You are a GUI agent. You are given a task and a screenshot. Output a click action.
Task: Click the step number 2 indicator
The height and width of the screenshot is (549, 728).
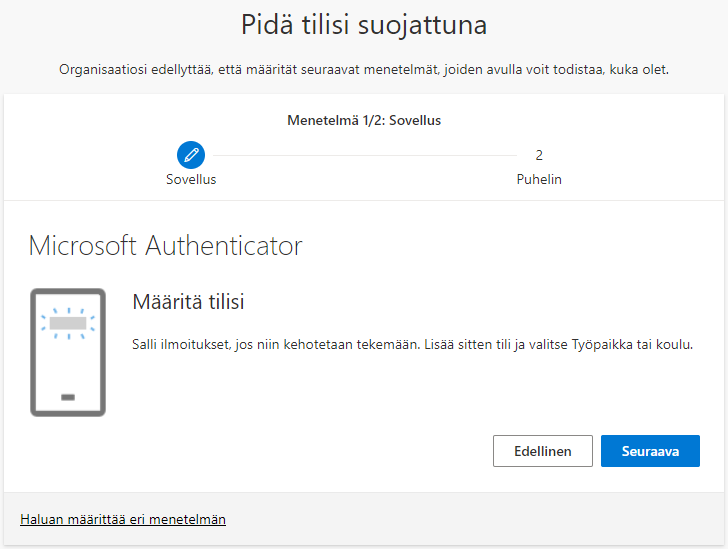[x=539, y=155]
